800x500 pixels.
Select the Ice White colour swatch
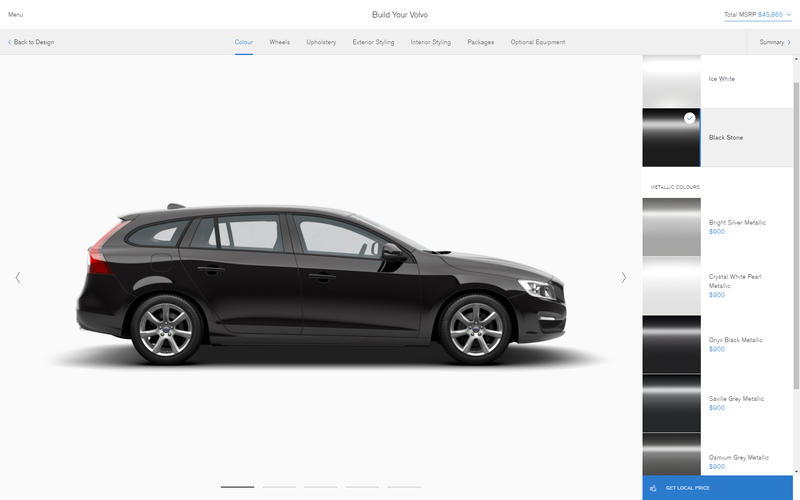click(x=671, y=82)
